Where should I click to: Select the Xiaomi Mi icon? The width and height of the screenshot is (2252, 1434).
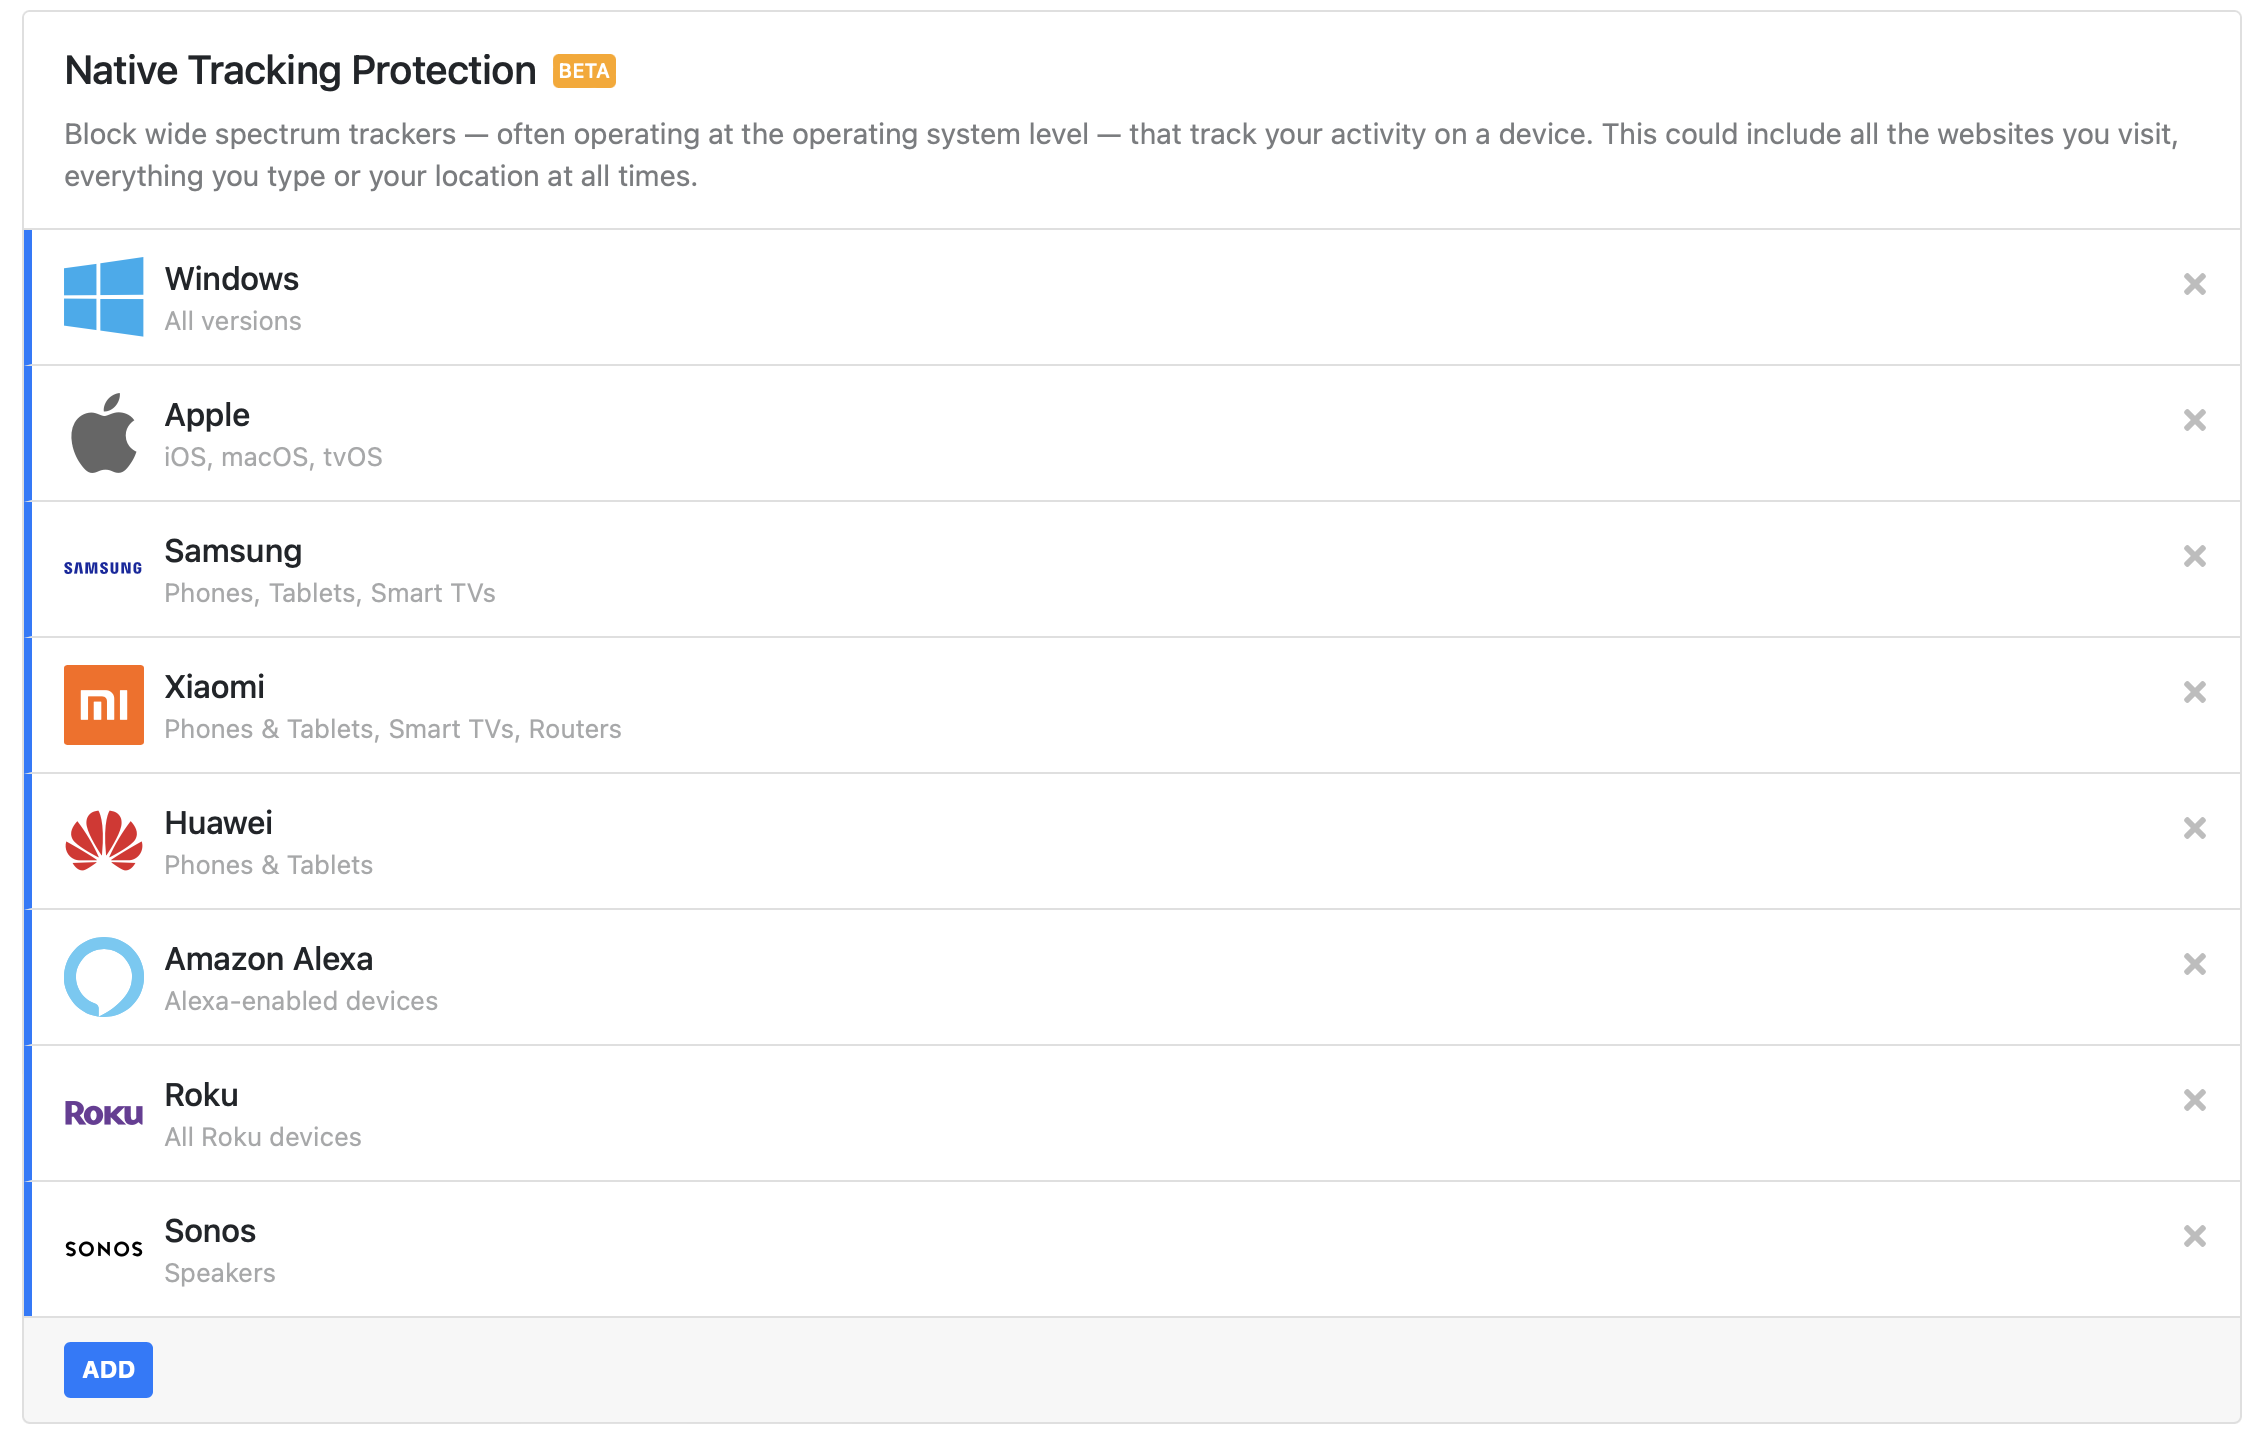coord(103,704)
